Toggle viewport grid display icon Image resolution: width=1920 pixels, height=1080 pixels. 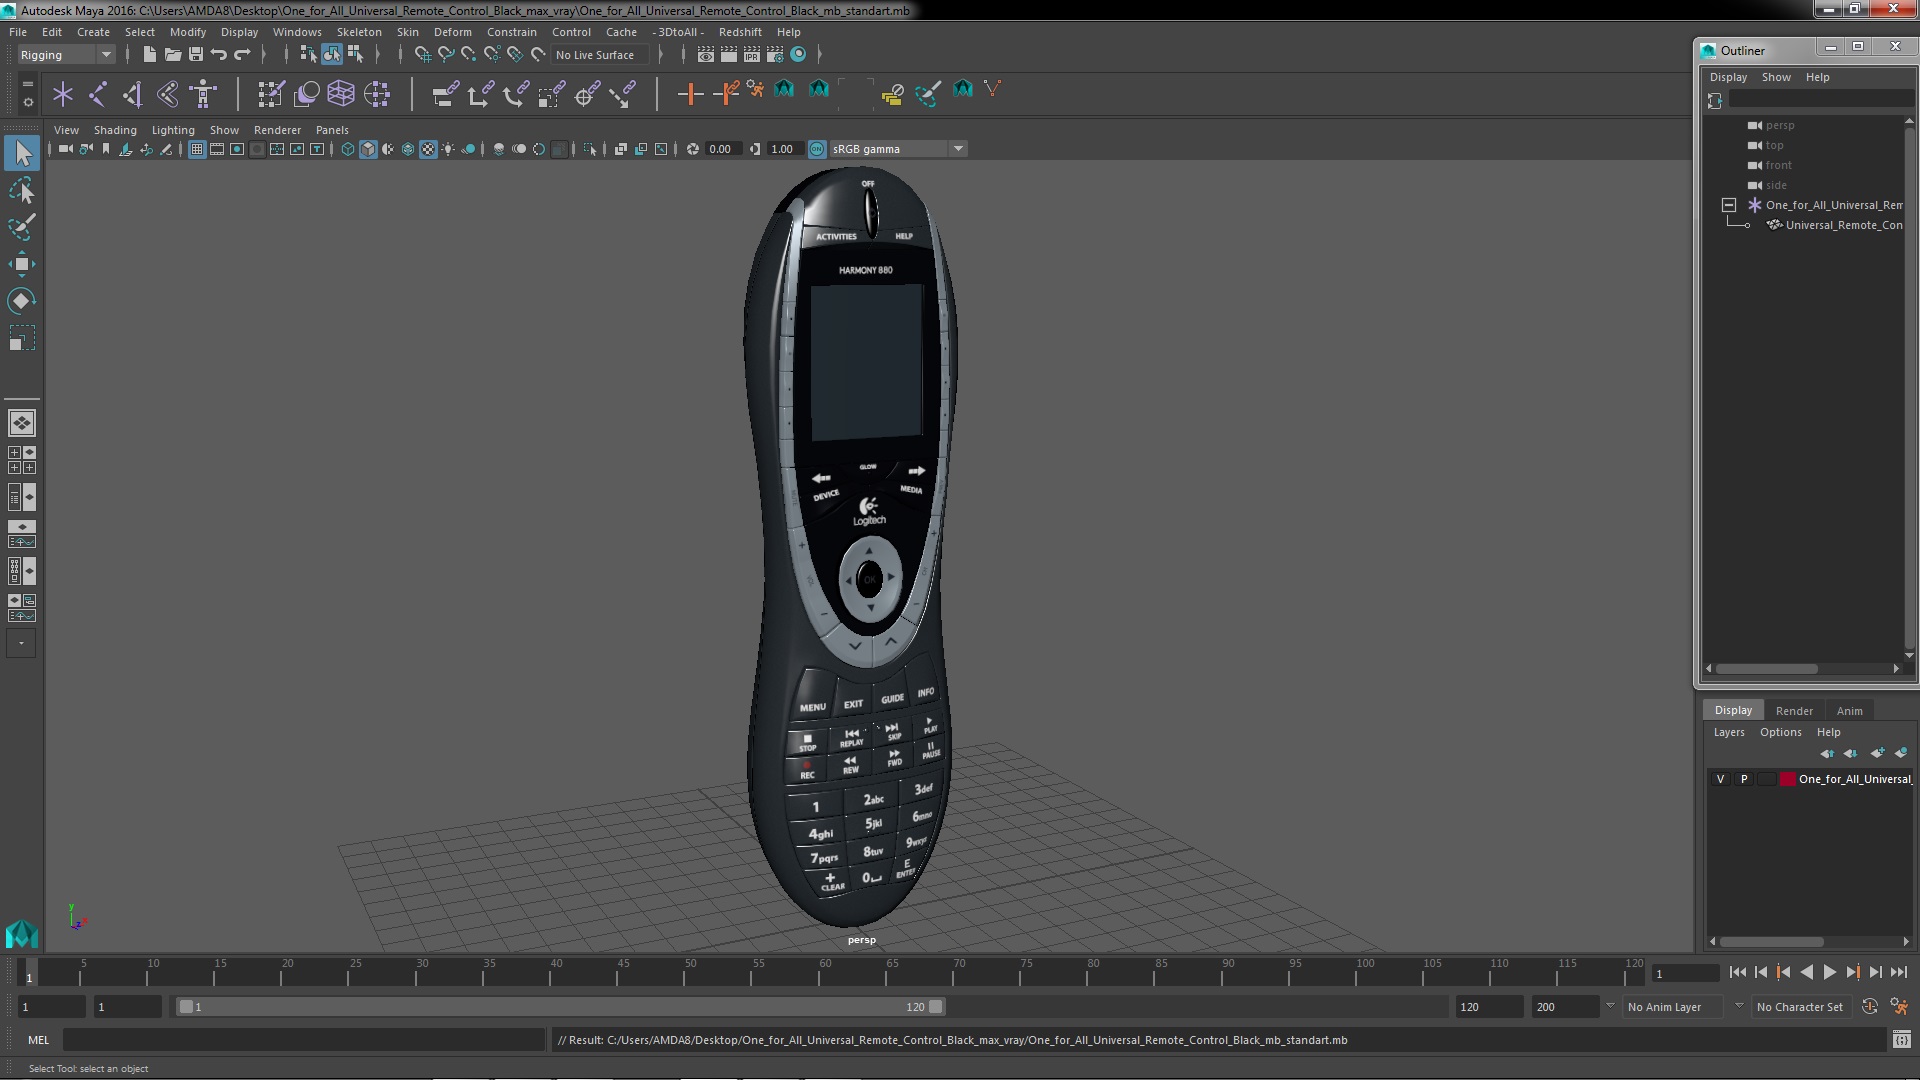coord(197,149)
